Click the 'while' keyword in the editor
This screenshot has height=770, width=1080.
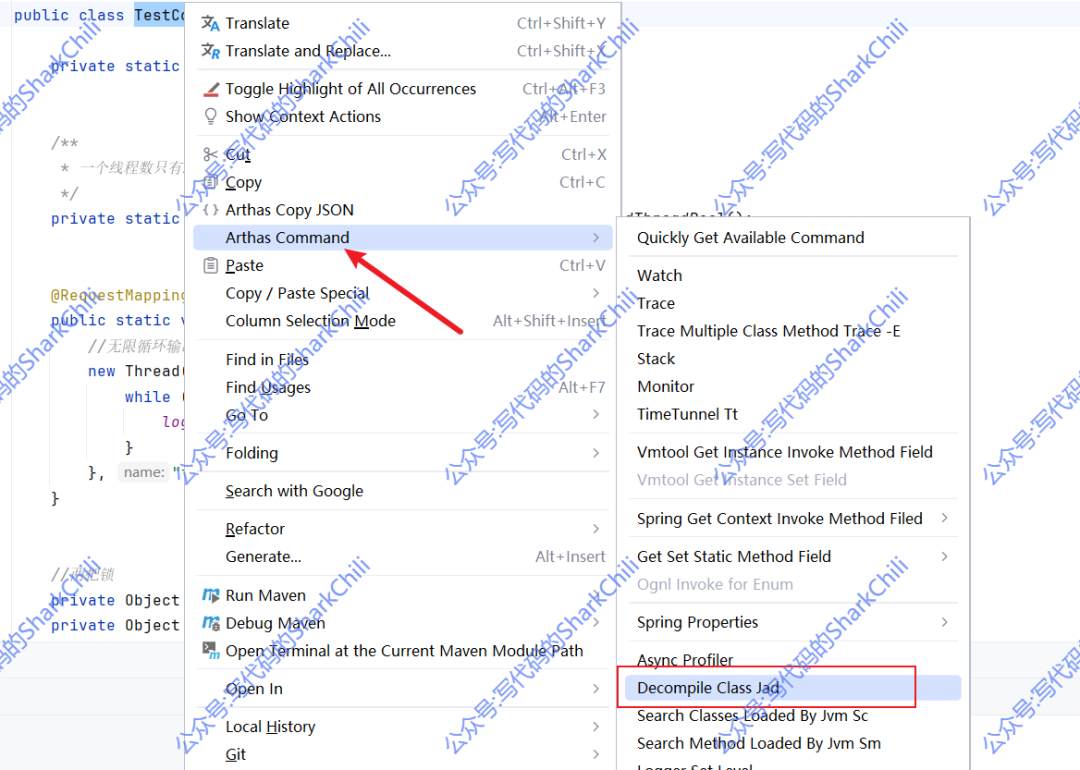(147, 397)
